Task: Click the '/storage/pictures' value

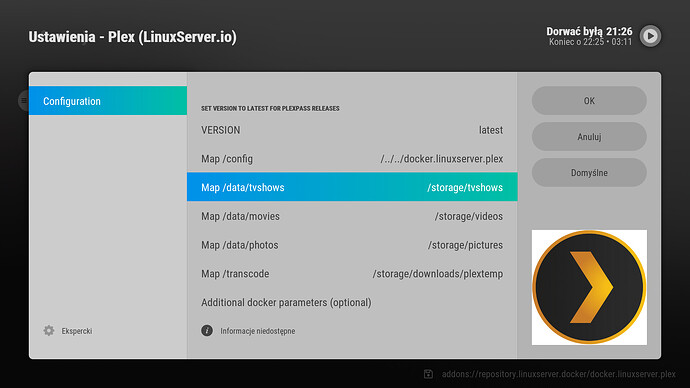Action: point(466,245)
